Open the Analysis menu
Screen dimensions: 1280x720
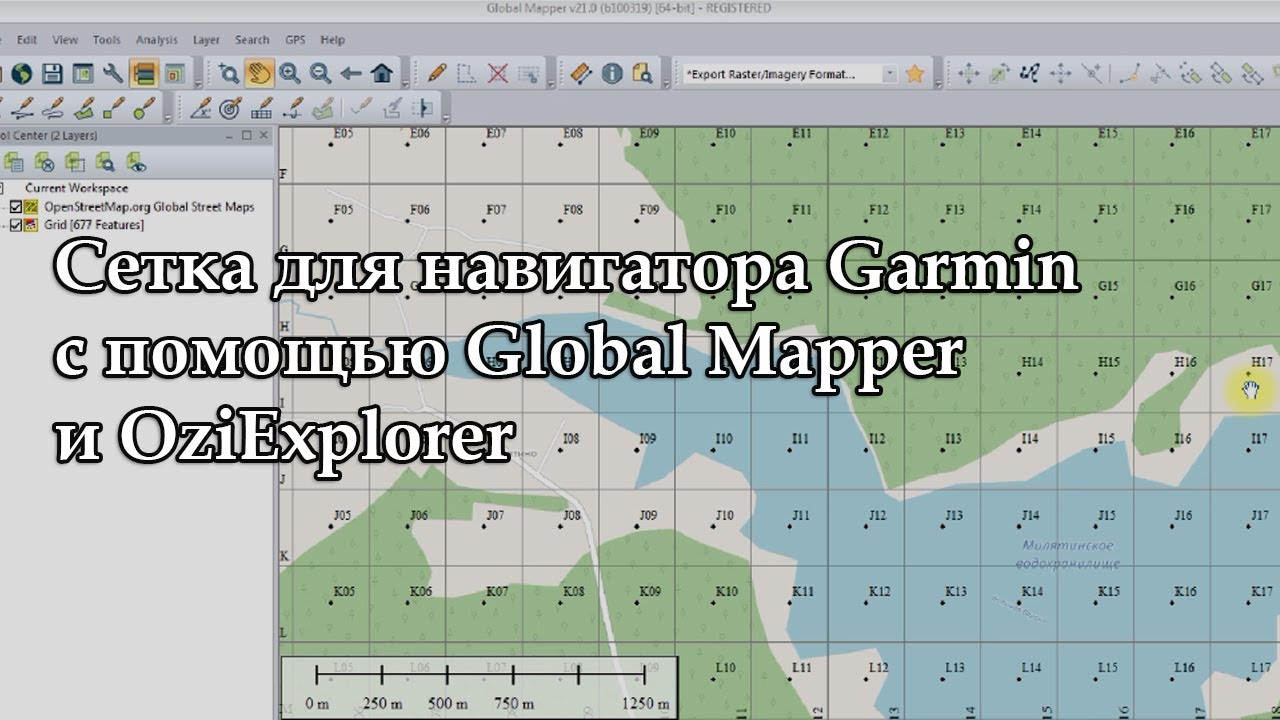point(156,40)
